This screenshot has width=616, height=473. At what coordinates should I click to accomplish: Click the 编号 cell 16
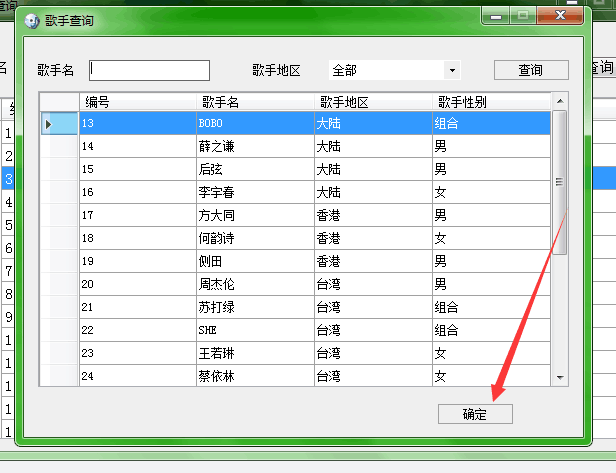[x=138, y=192]
